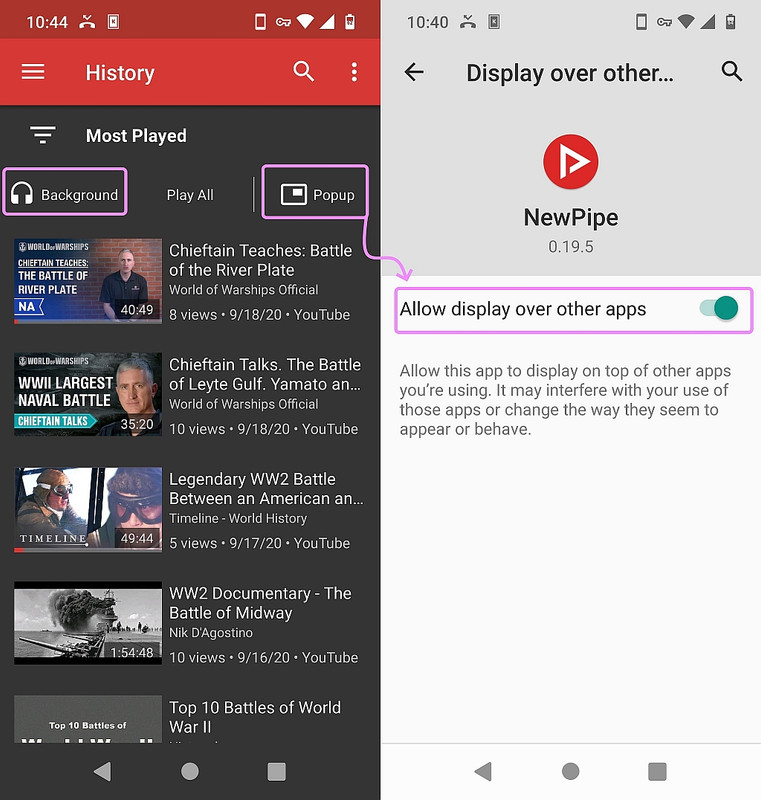Tap the version number 0.19.5
This screenshot has height=800, width=761.
click(x=571, y=247)
